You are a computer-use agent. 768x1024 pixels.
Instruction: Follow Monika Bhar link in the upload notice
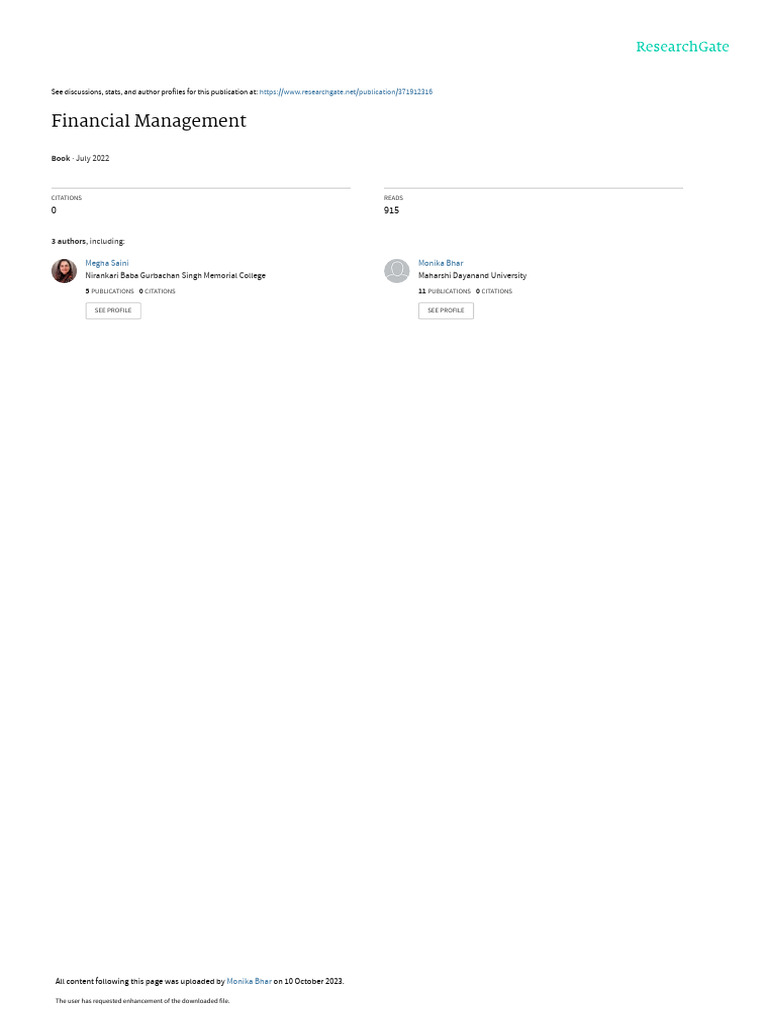click(x=249, y=981)
